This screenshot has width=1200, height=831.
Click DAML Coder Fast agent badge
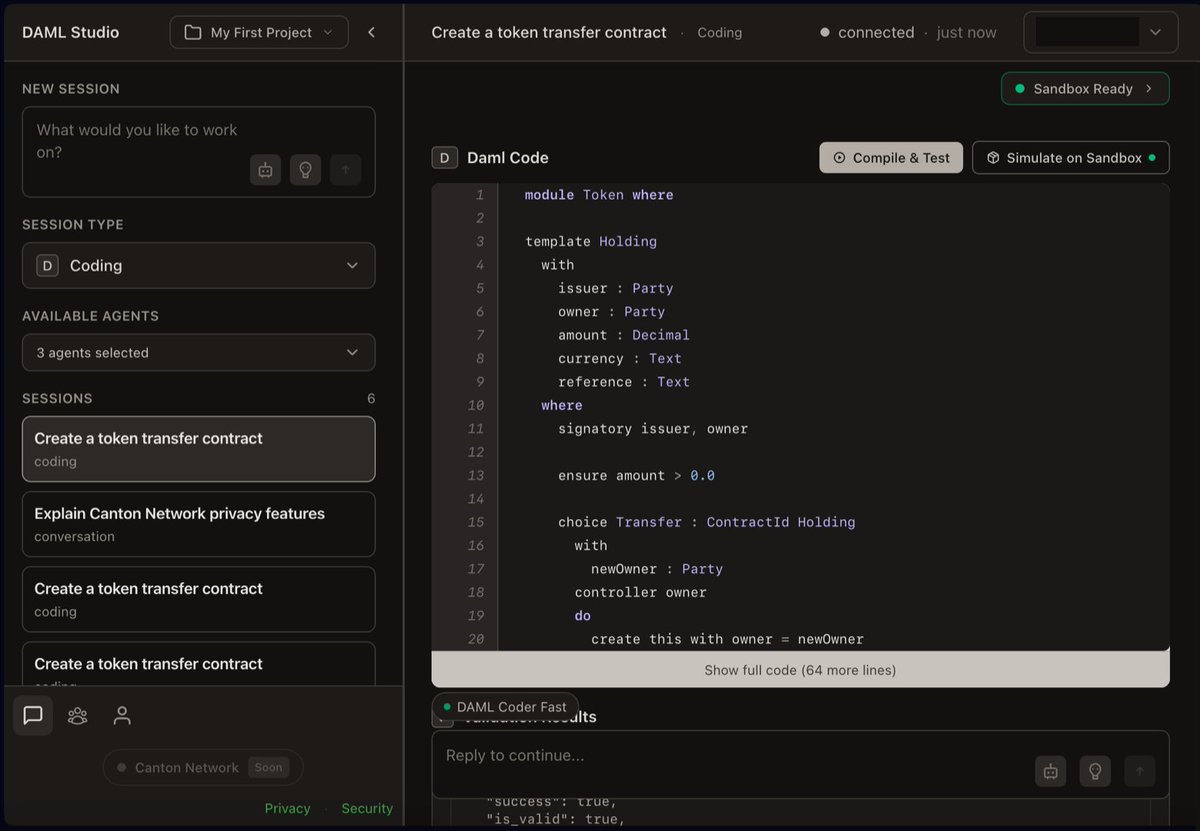click(x=505, y=707)
